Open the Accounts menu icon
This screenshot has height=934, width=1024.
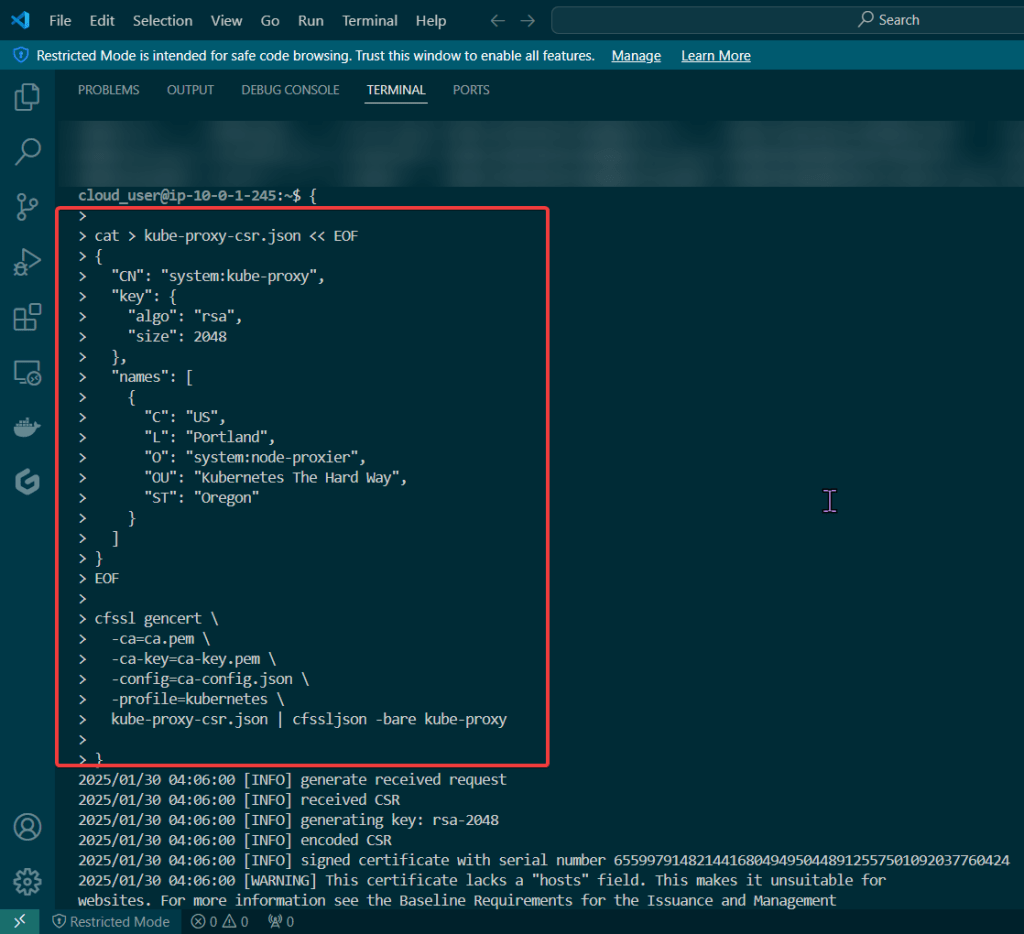(x=27, y=827)
